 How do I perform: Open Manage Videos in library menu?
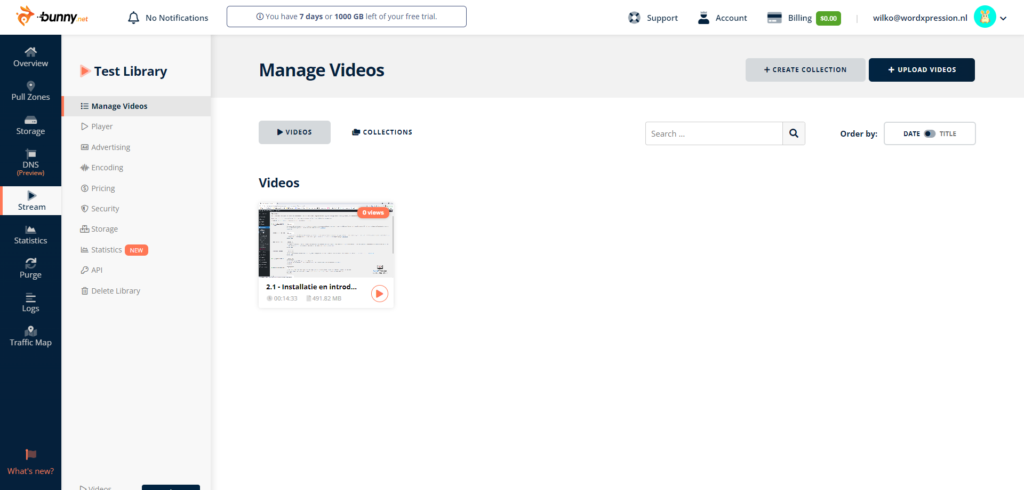(136, 106)
